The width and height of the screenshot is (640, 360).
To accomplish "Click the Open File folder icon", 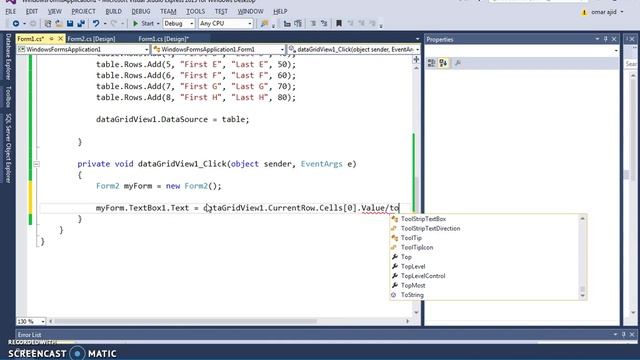I will tap(59, 24).
